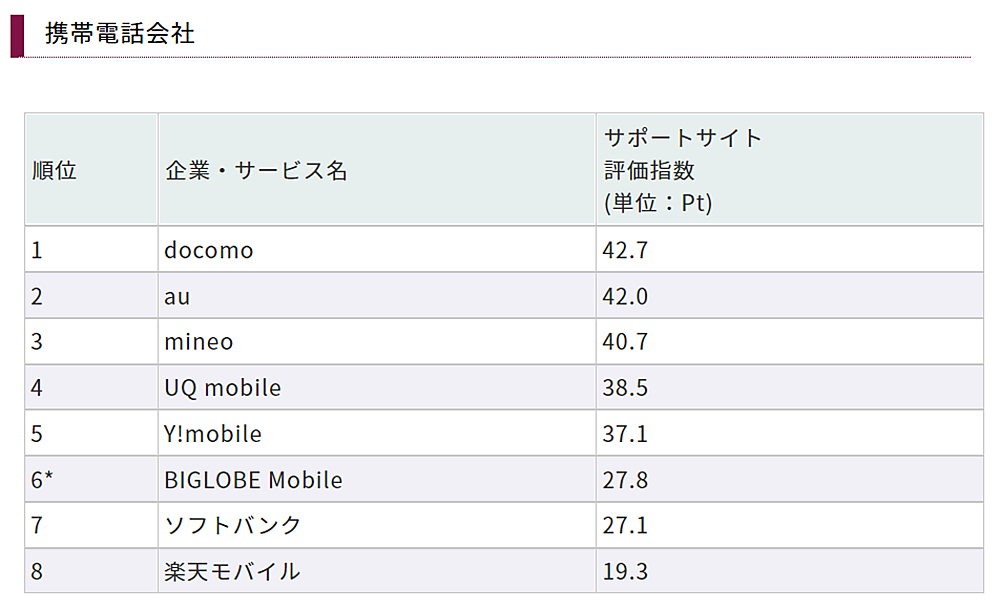The image size is (1000, 609).
Task: Click the 42.7 score value
Action: (626, 250)
